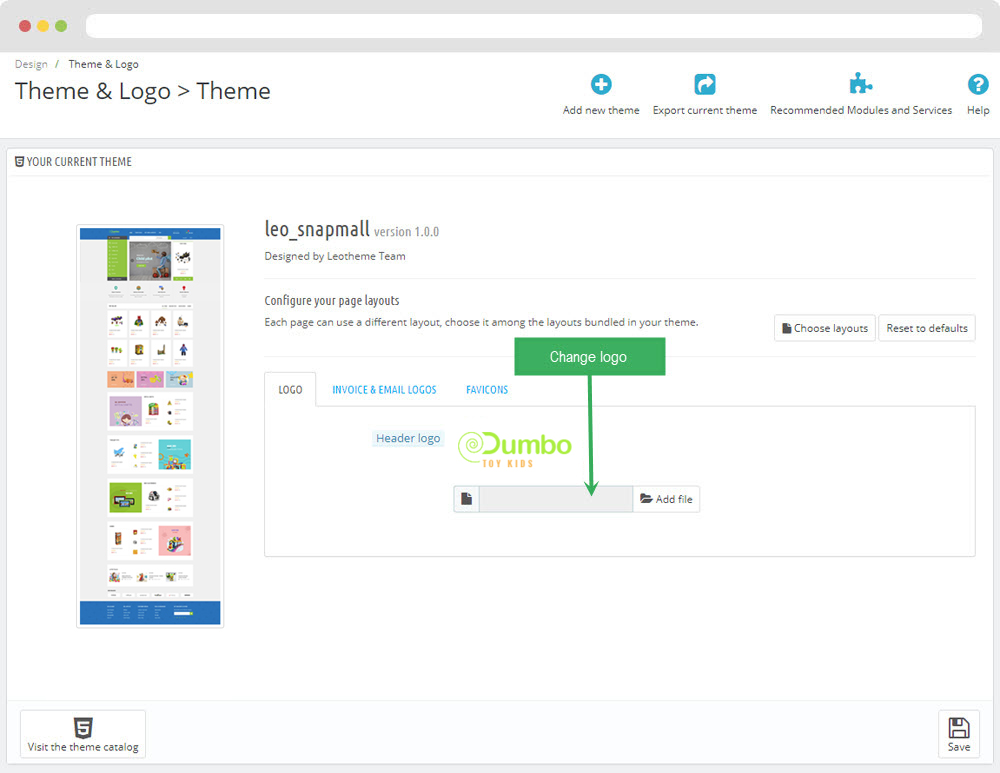The image size is (1000, 773).
Task: Open the Help question mark icon
Action: [978, 85]
